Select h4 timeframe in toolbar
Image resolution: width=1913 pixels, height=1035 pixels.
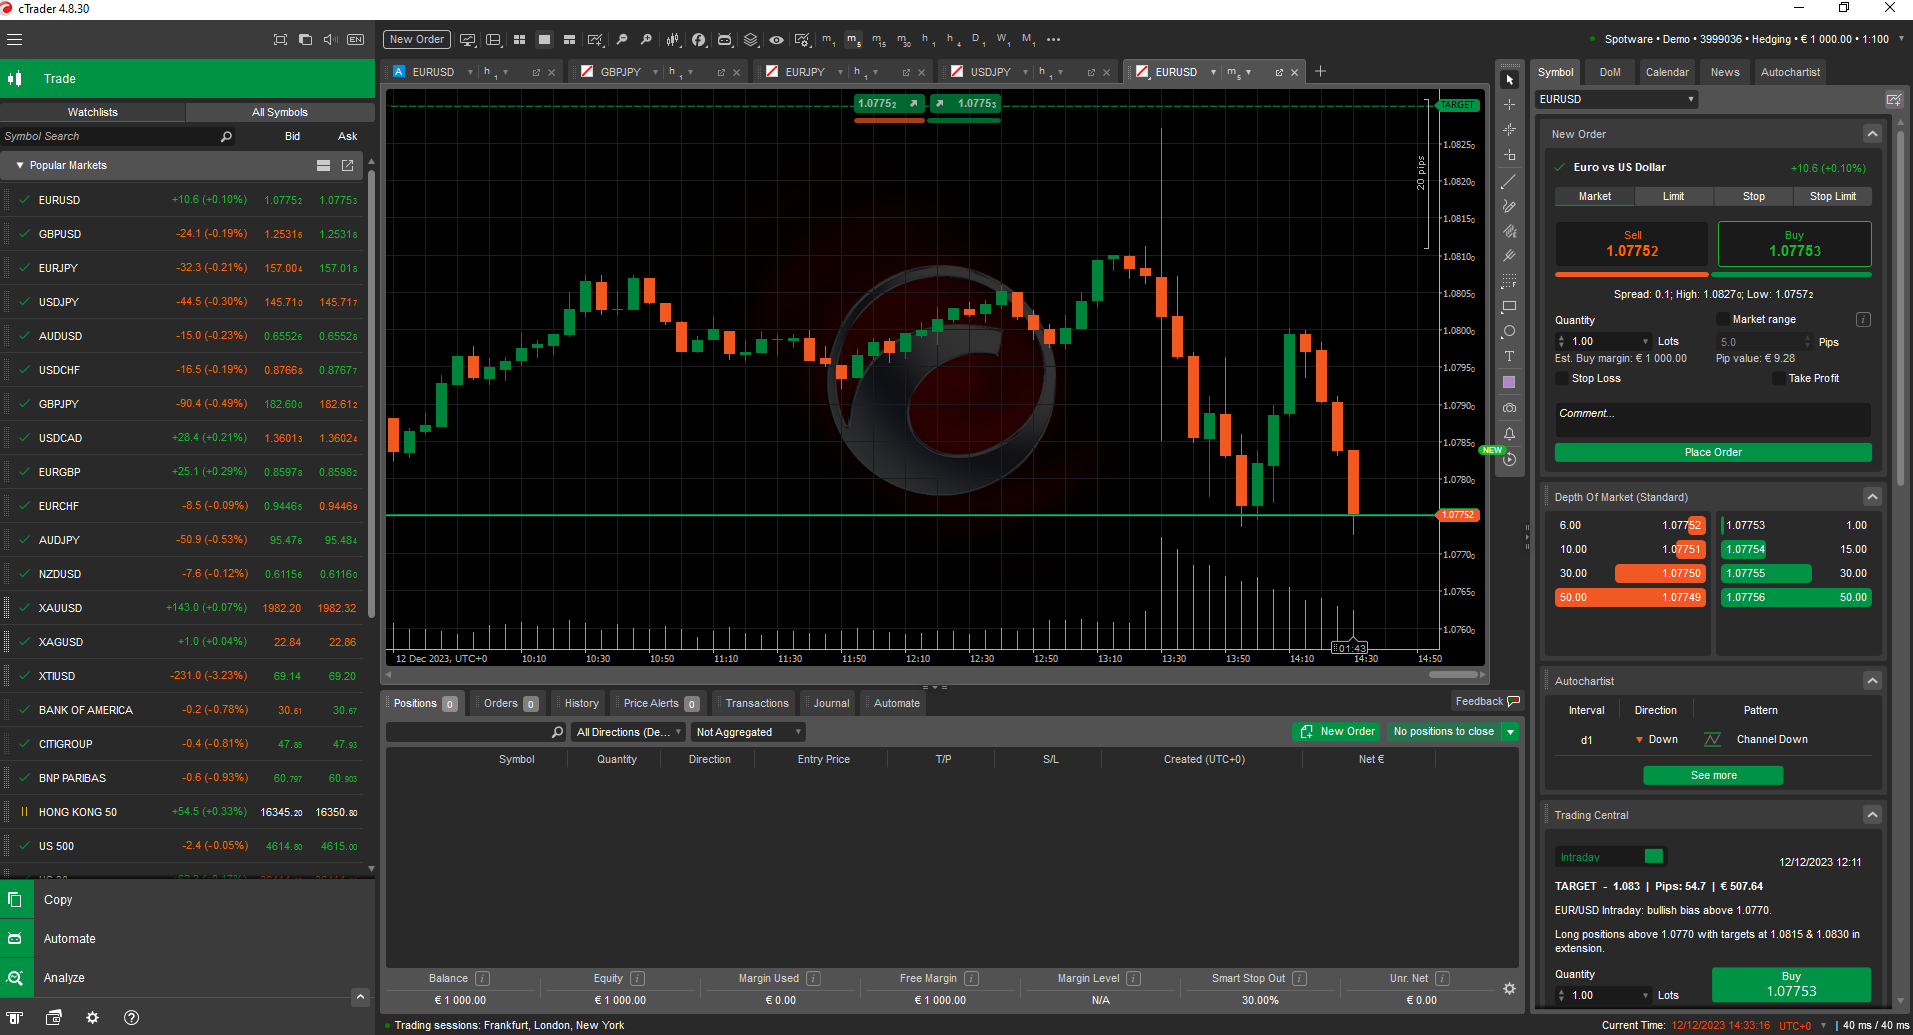[953, 40]
